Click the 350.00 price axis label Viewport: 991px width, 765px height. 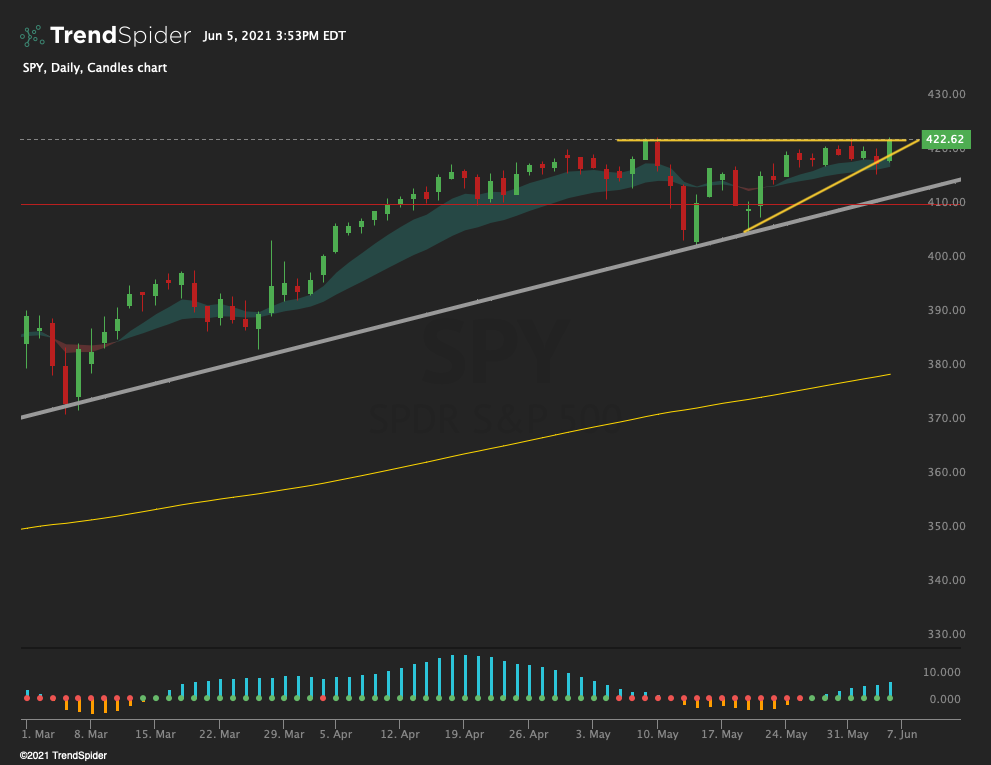click(x=946, y=526)
